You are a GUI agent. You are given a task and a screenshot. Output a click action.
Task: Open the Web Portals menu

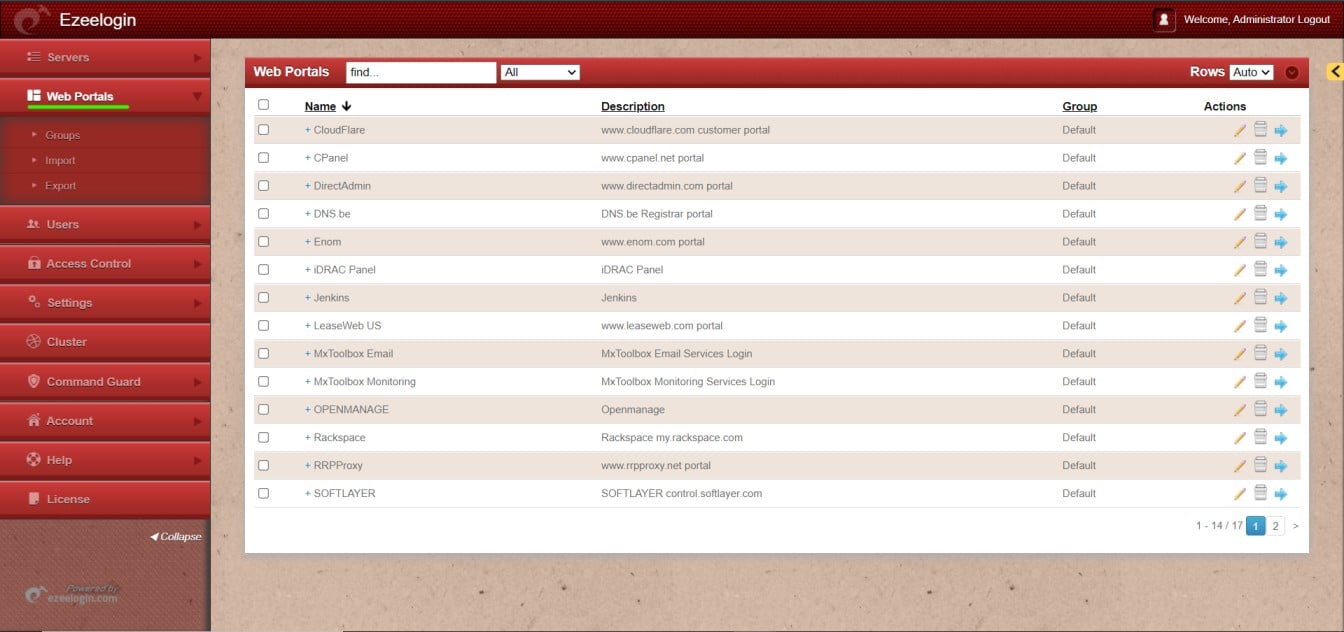click(x=105, y=97)
